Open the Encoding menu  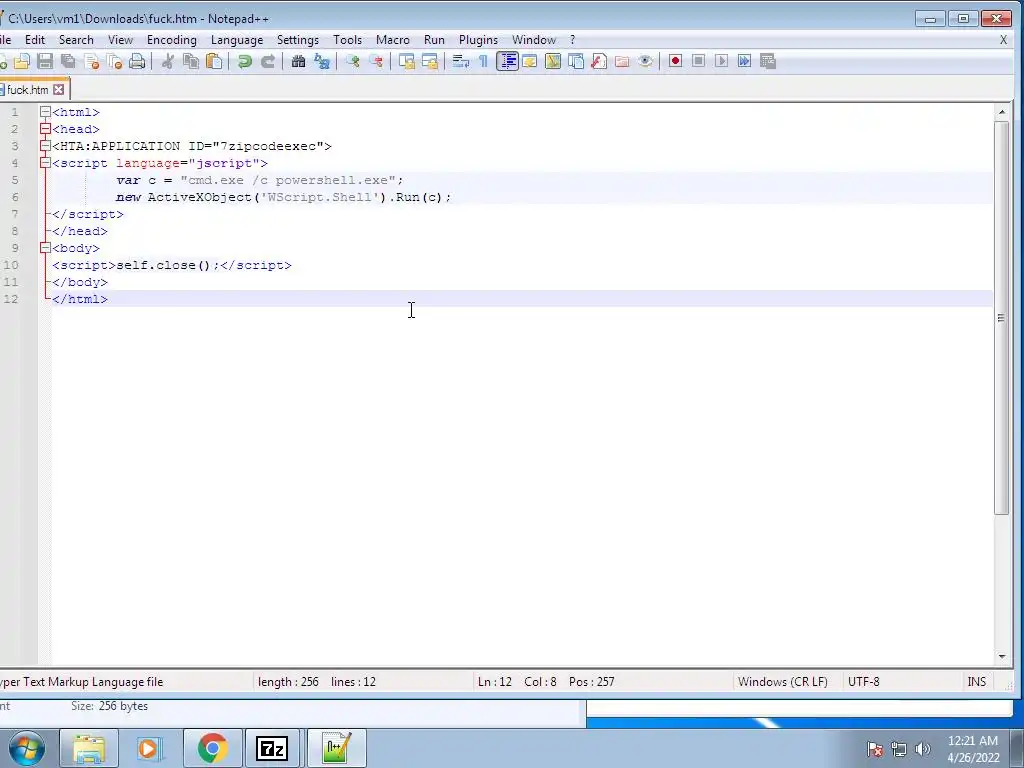point(172,40)
